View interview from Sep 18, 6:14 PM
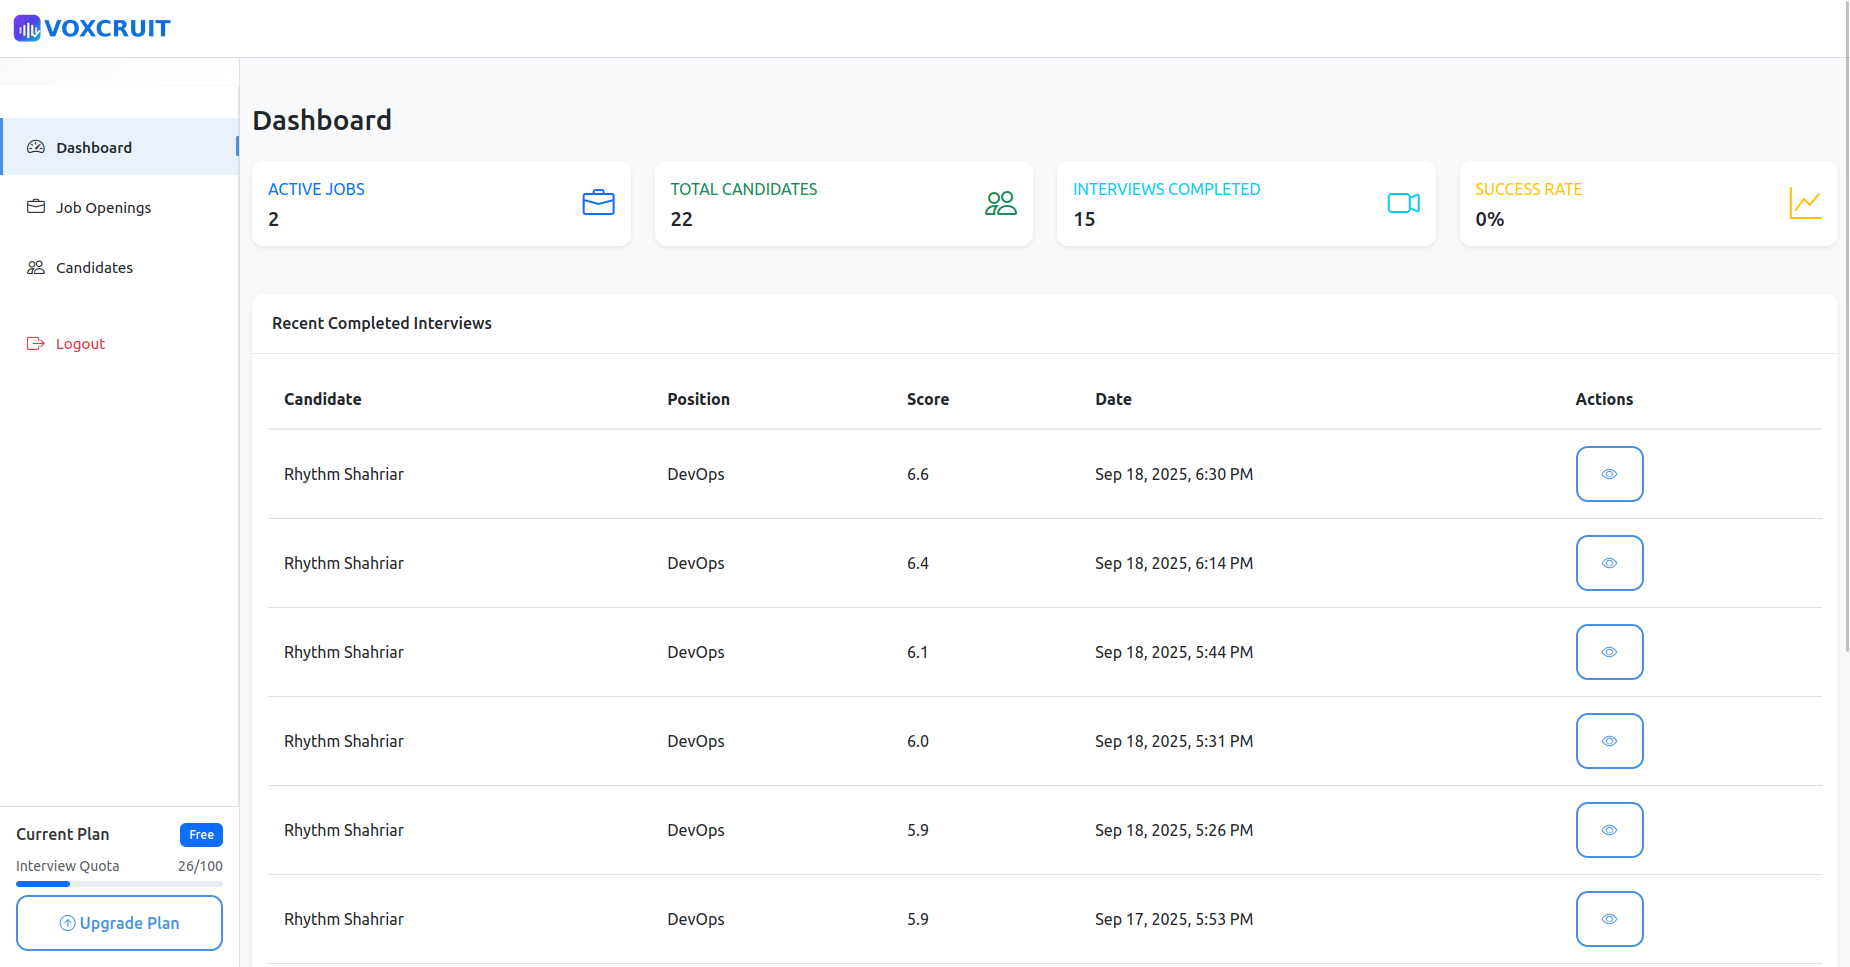Viewport: 1850px width, 967px height. 1609,563
